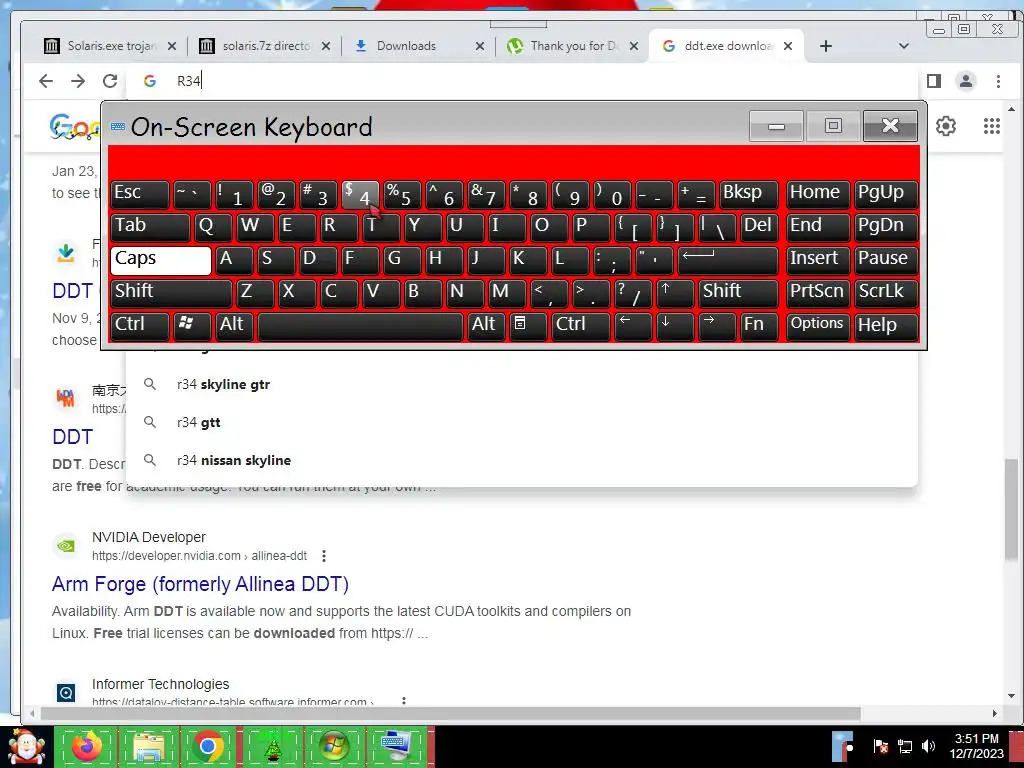This screenshot has height=768, width=1024.
Task: Toggle the left Shift key on keyboard
Action: 170,293
